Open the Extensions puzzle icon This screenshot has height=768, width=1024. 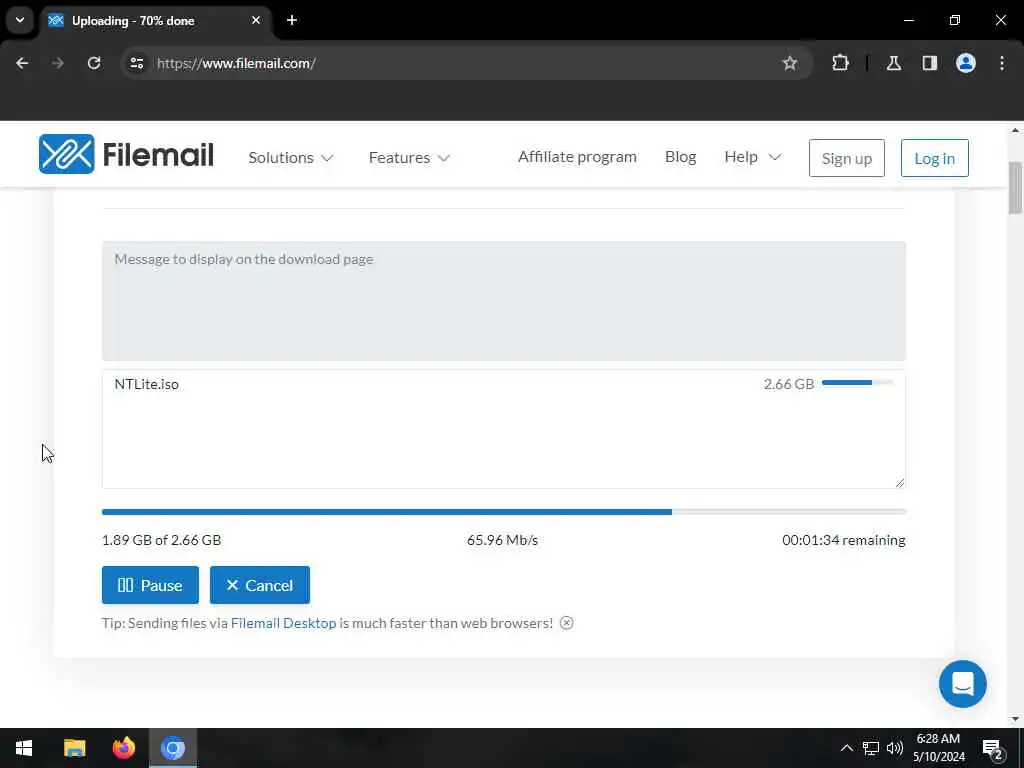pyautogui.click(x=840, y=63)
